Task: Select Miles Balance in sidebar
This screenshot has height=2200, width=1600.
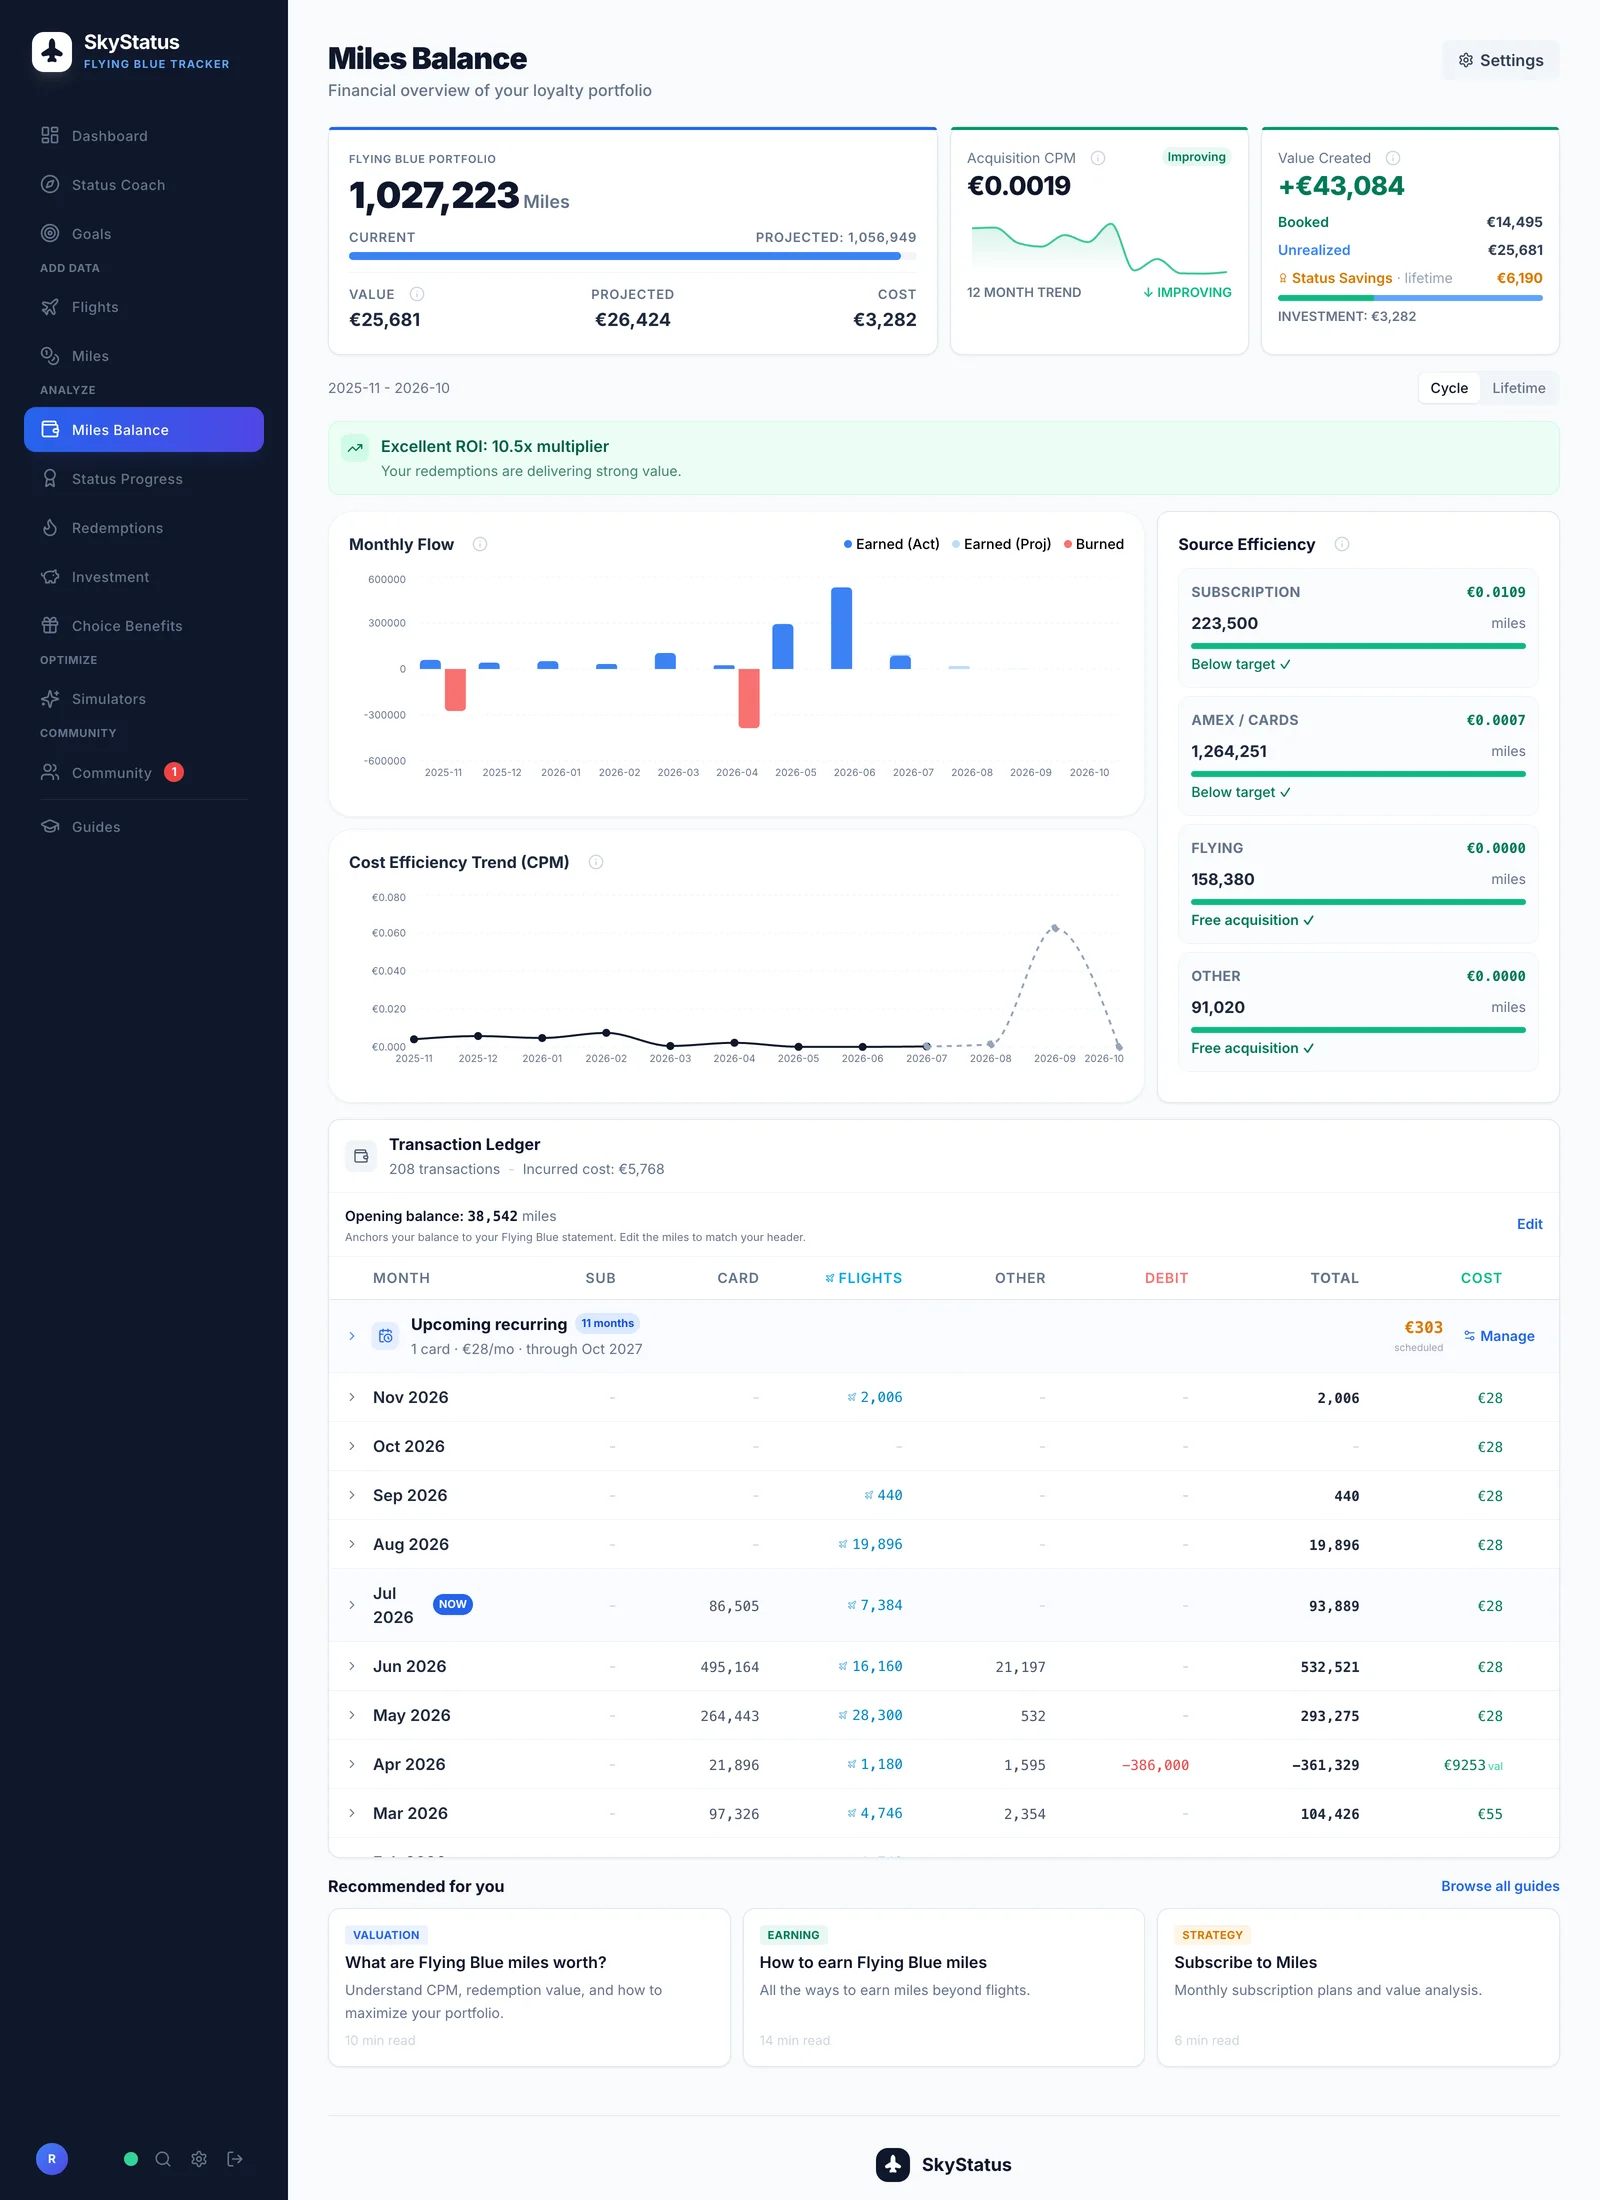Action: [x=144, y=430]
